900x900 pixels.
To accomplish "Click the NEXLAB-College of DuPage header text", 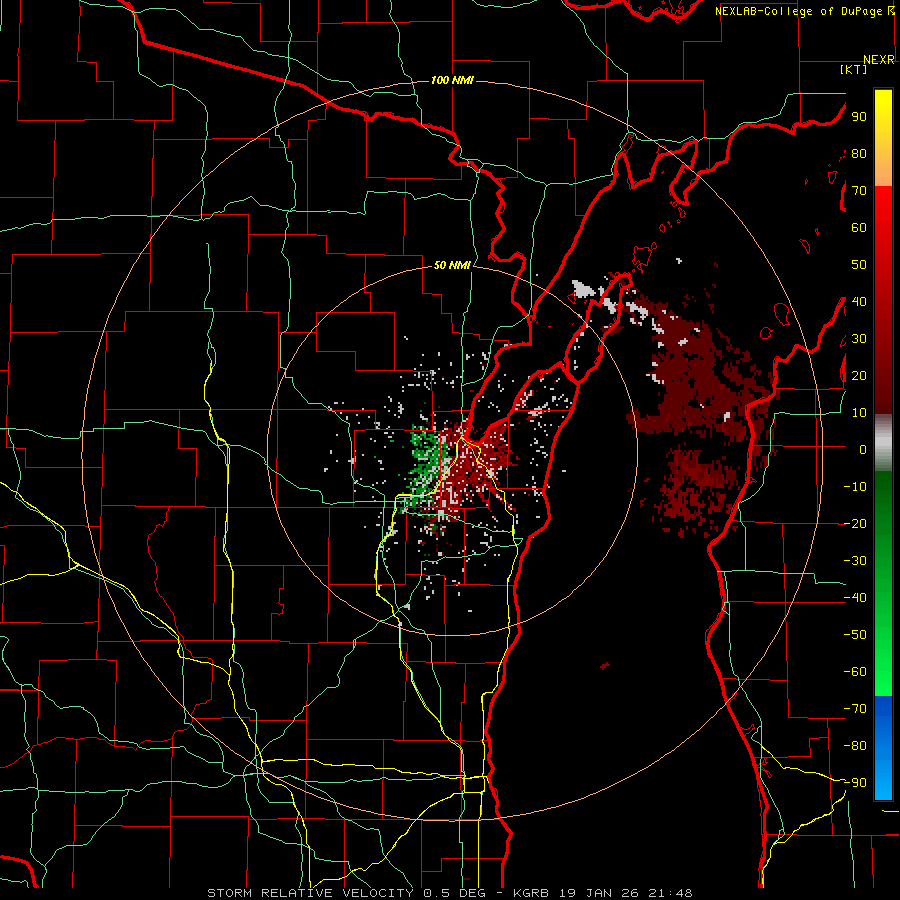I will coord(798,11).
